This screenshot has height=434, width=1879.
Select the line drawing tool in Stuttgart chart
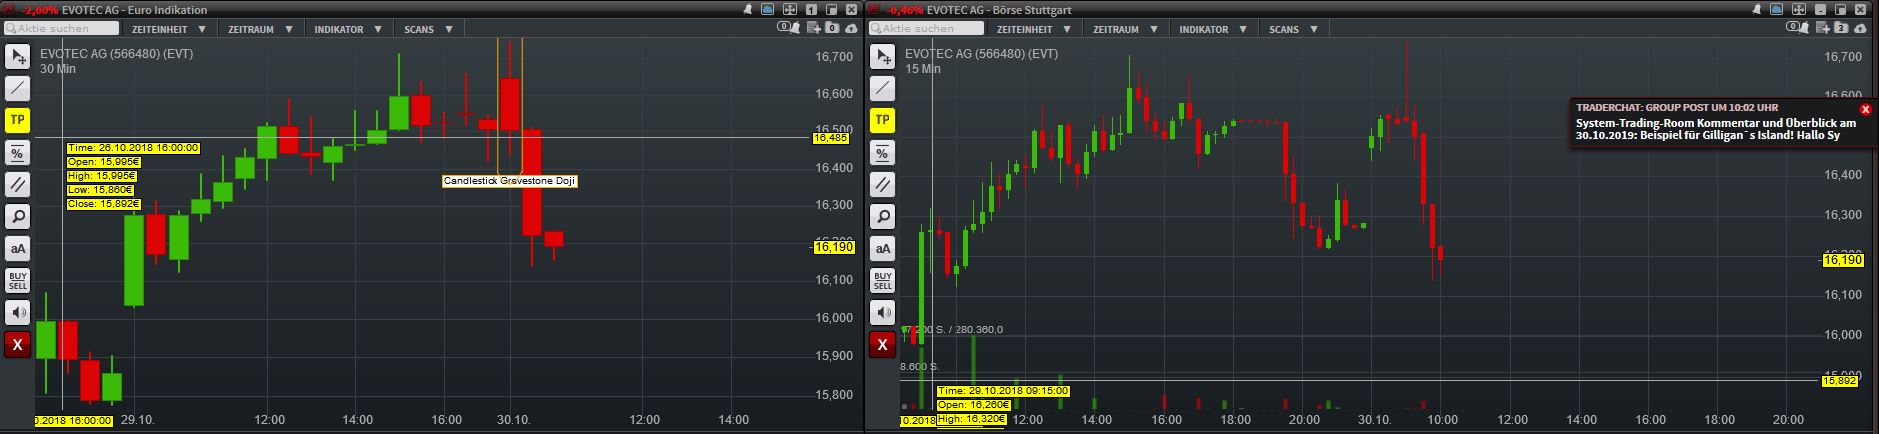click(882, 88)
